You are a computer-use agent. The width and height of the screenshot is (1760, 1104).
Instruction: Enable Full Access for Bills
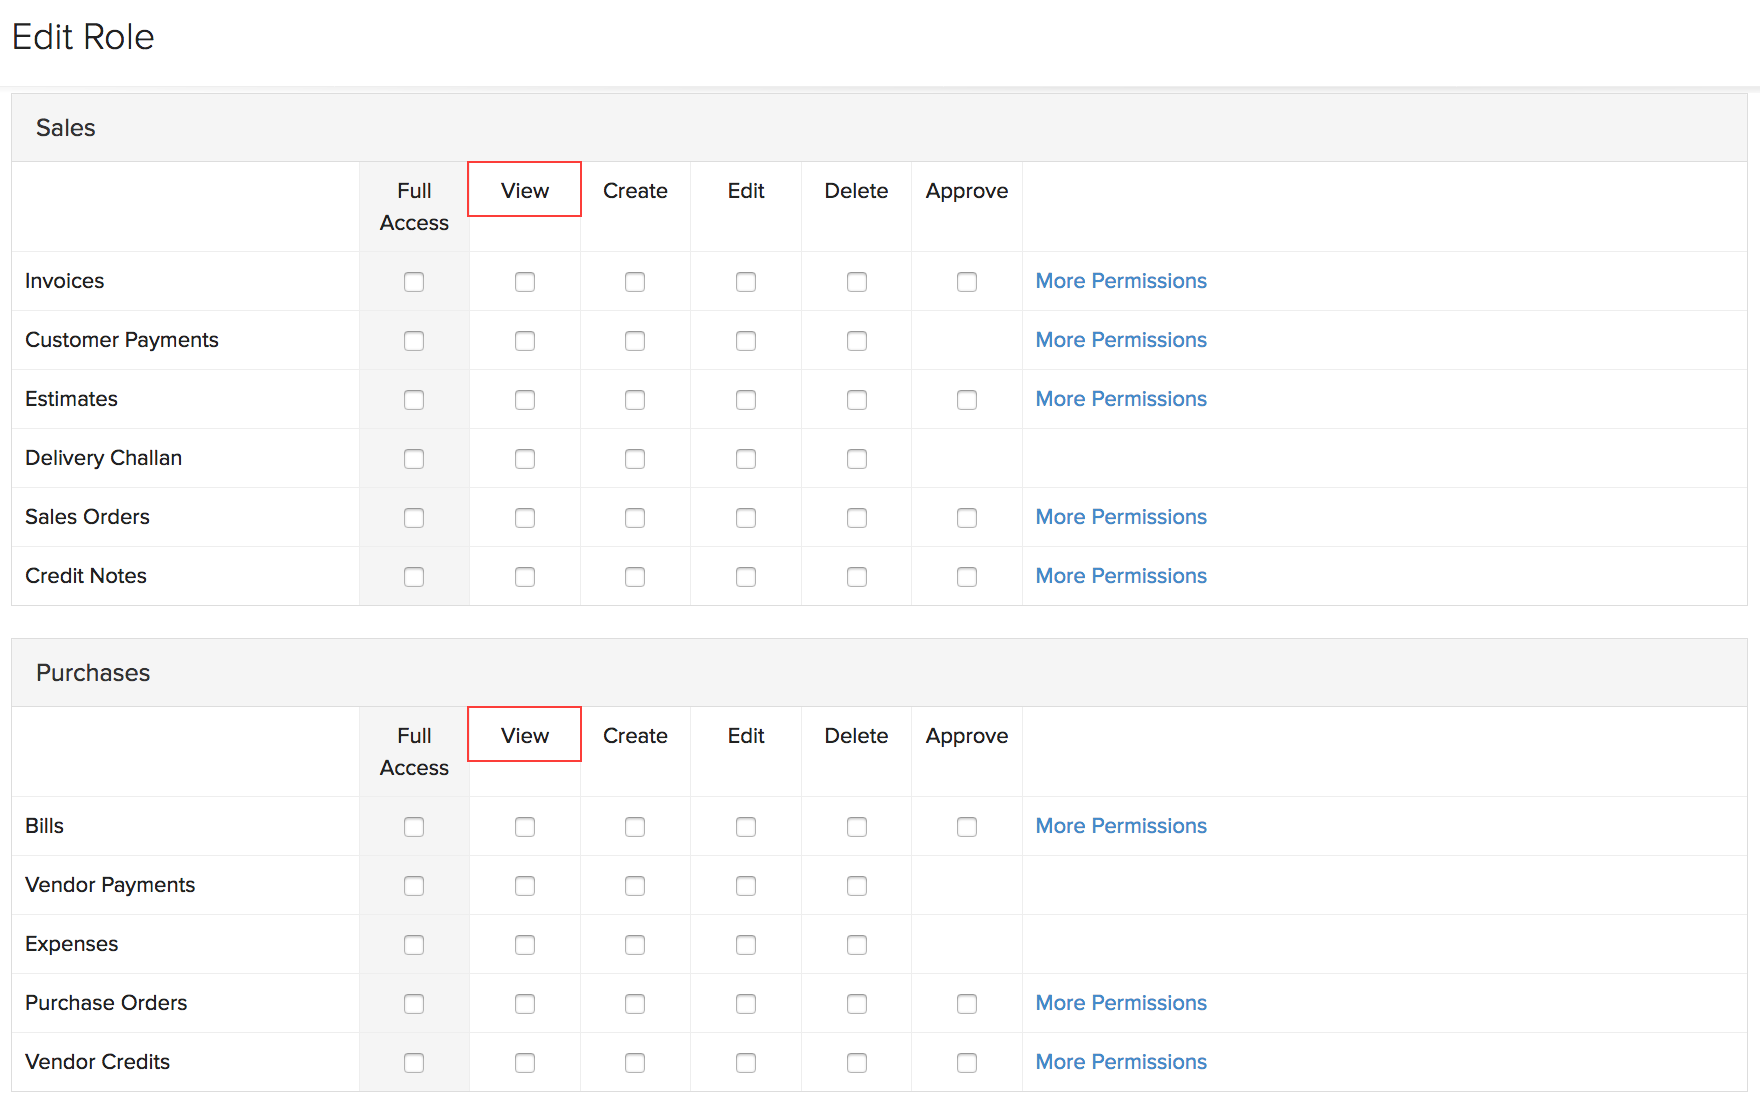coord(414,827)
